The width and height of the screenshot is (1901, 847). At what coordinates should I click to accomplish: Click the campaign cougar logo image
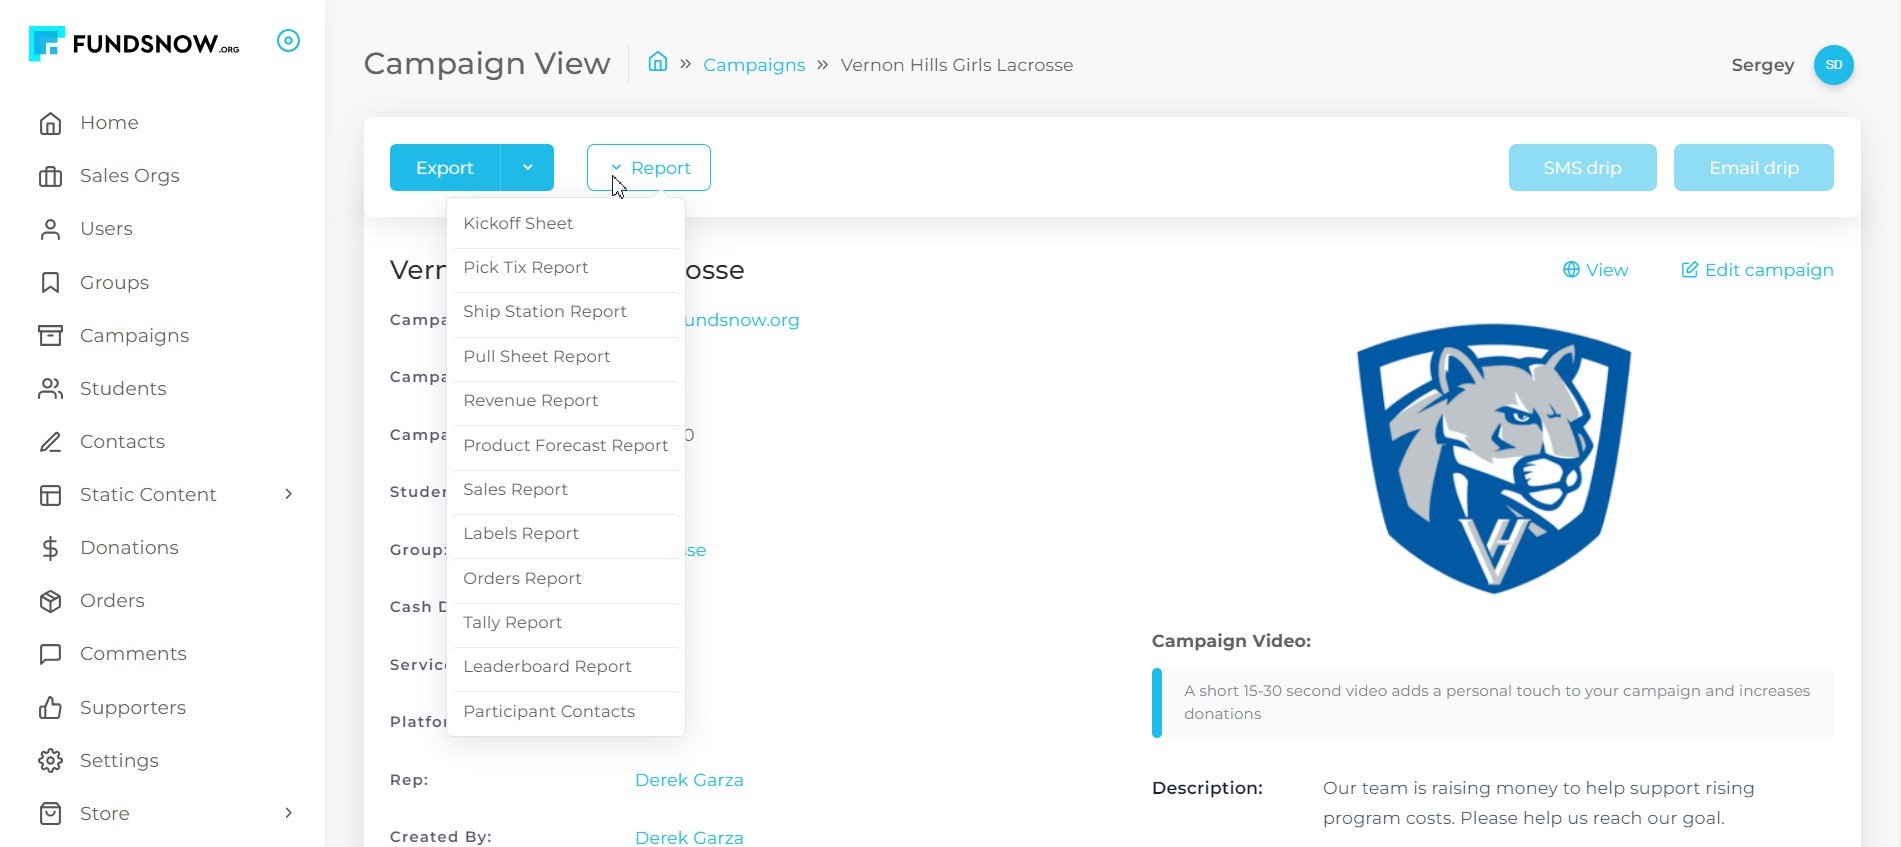[x=1493, y=457]
